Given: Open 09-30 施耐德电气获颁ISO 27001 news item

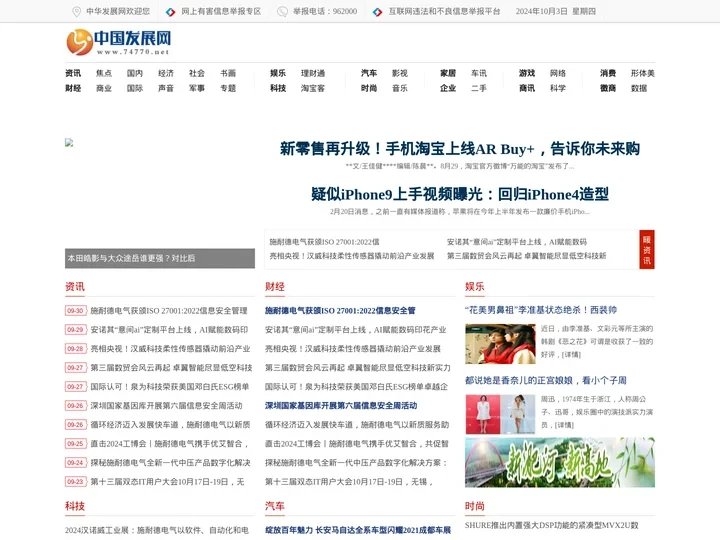Looking at the screenshot, I should 169,311.
